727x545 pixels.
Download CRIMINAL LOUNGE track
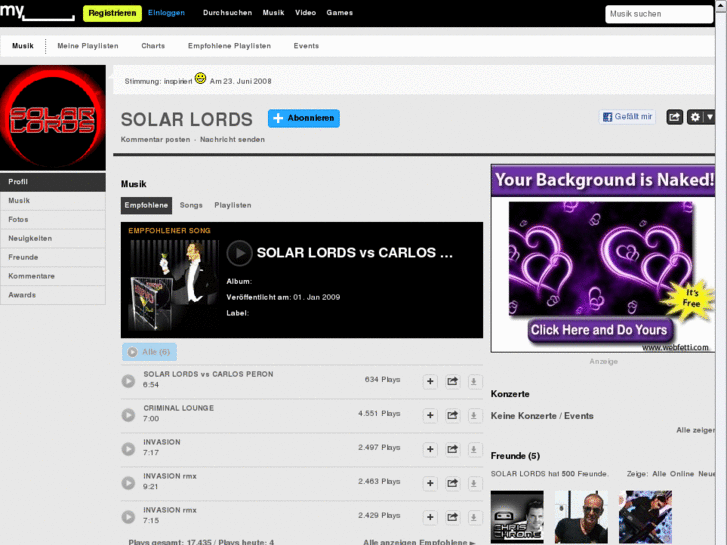pos(474,415)
